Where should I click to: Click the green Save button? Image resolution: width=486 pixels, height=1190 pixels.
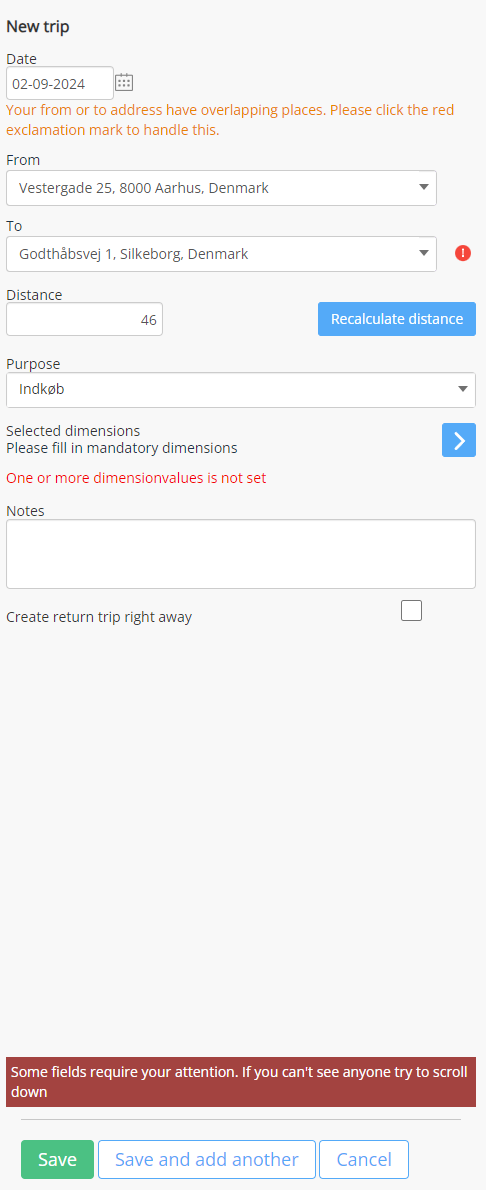click(58, 1159)
